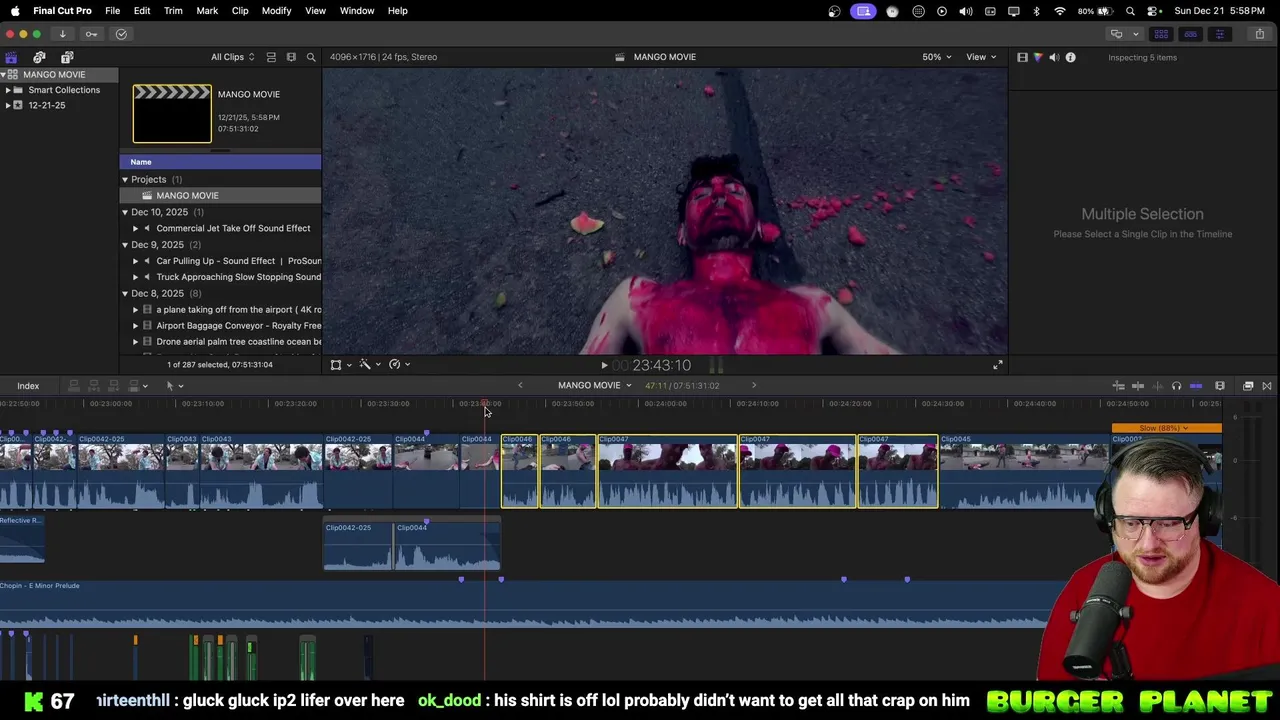Open the info inspector icon
This screenshot has height=720, width=1280.
[1070, 57]
